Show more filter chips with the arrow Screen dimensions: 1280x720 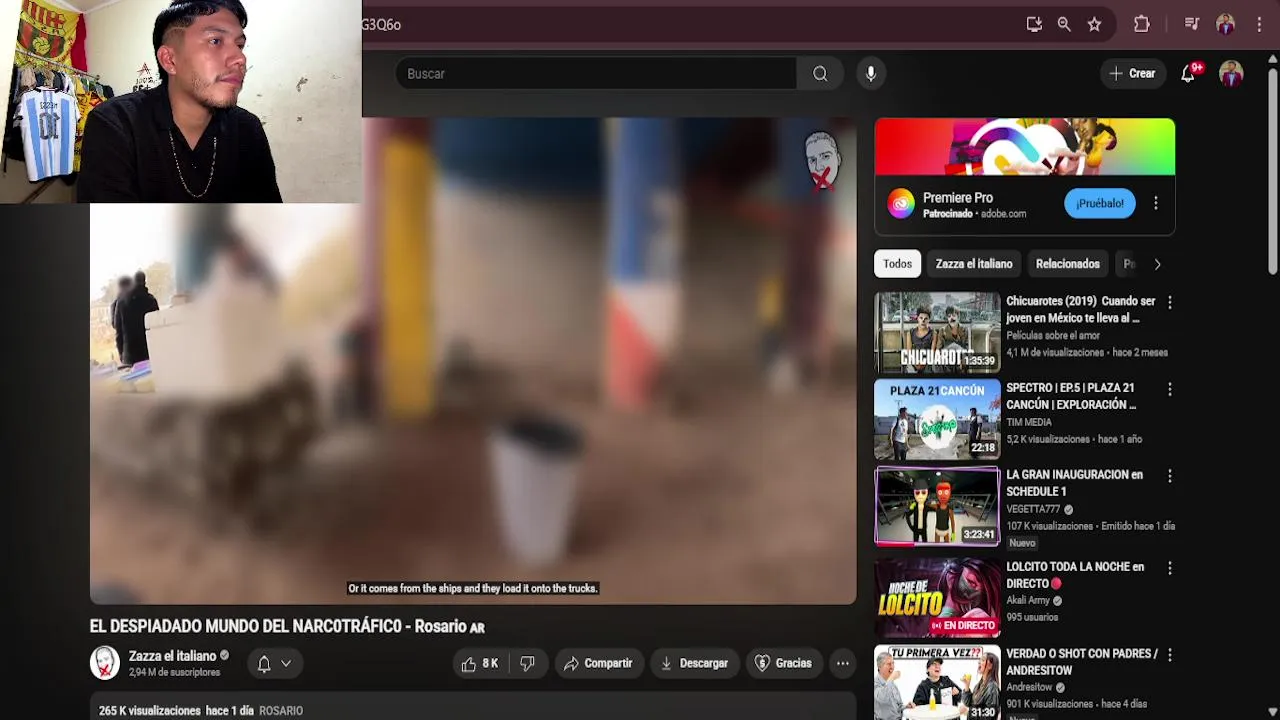pos(1157,264)
